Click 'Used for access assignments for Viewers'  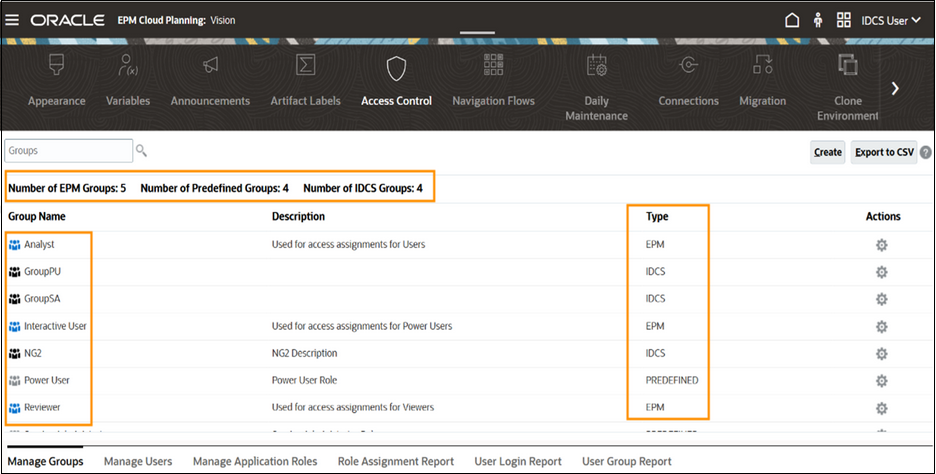click(353, 407)
